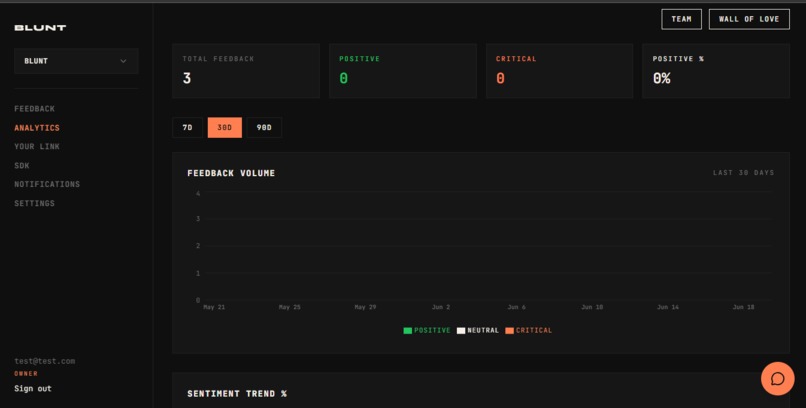Click the Critical count card
Image resolution: width=806 pixels, height=408 pixels.
[x=559, y=71]
